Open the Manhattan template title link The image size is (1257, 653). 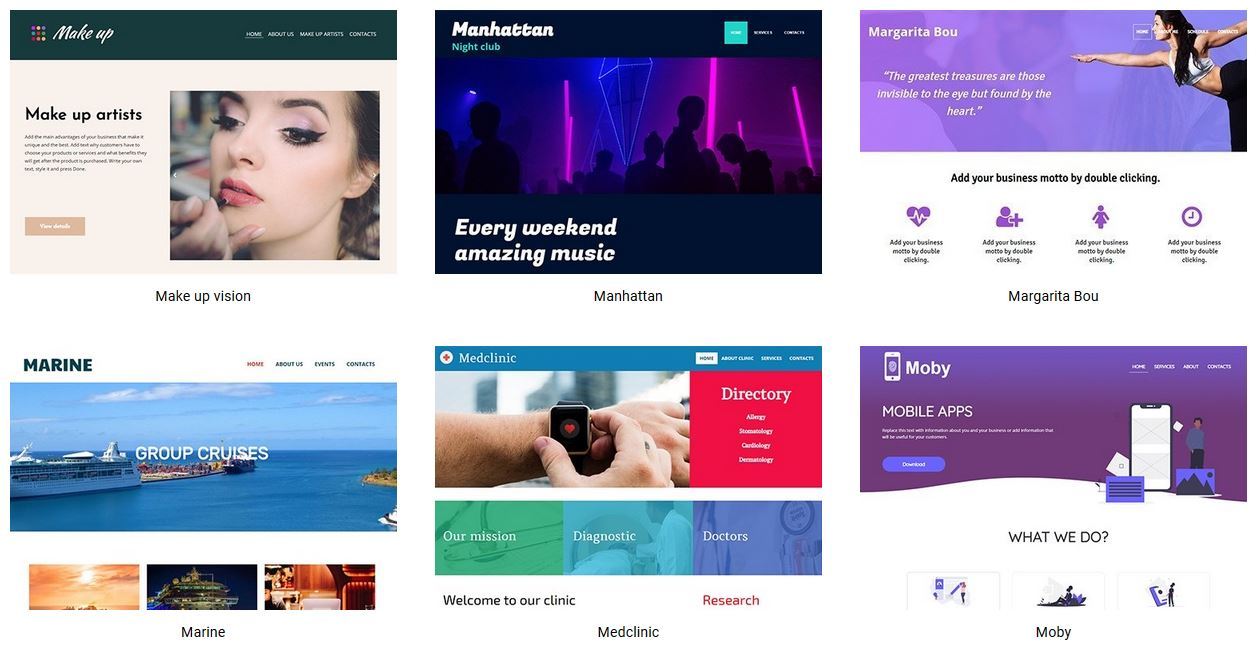point(628,296)
